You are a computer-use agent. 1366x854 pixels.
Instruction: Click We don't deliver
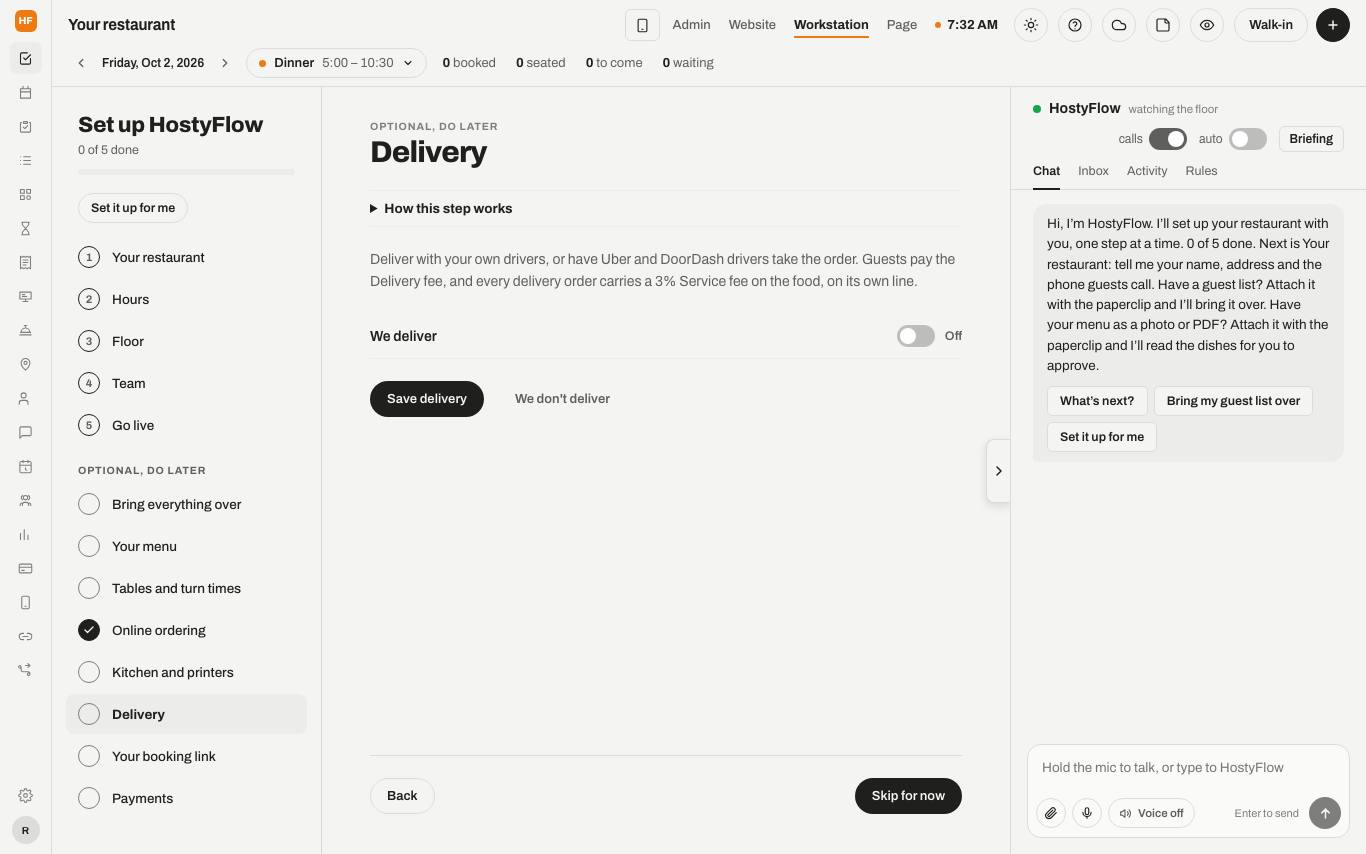562,399
